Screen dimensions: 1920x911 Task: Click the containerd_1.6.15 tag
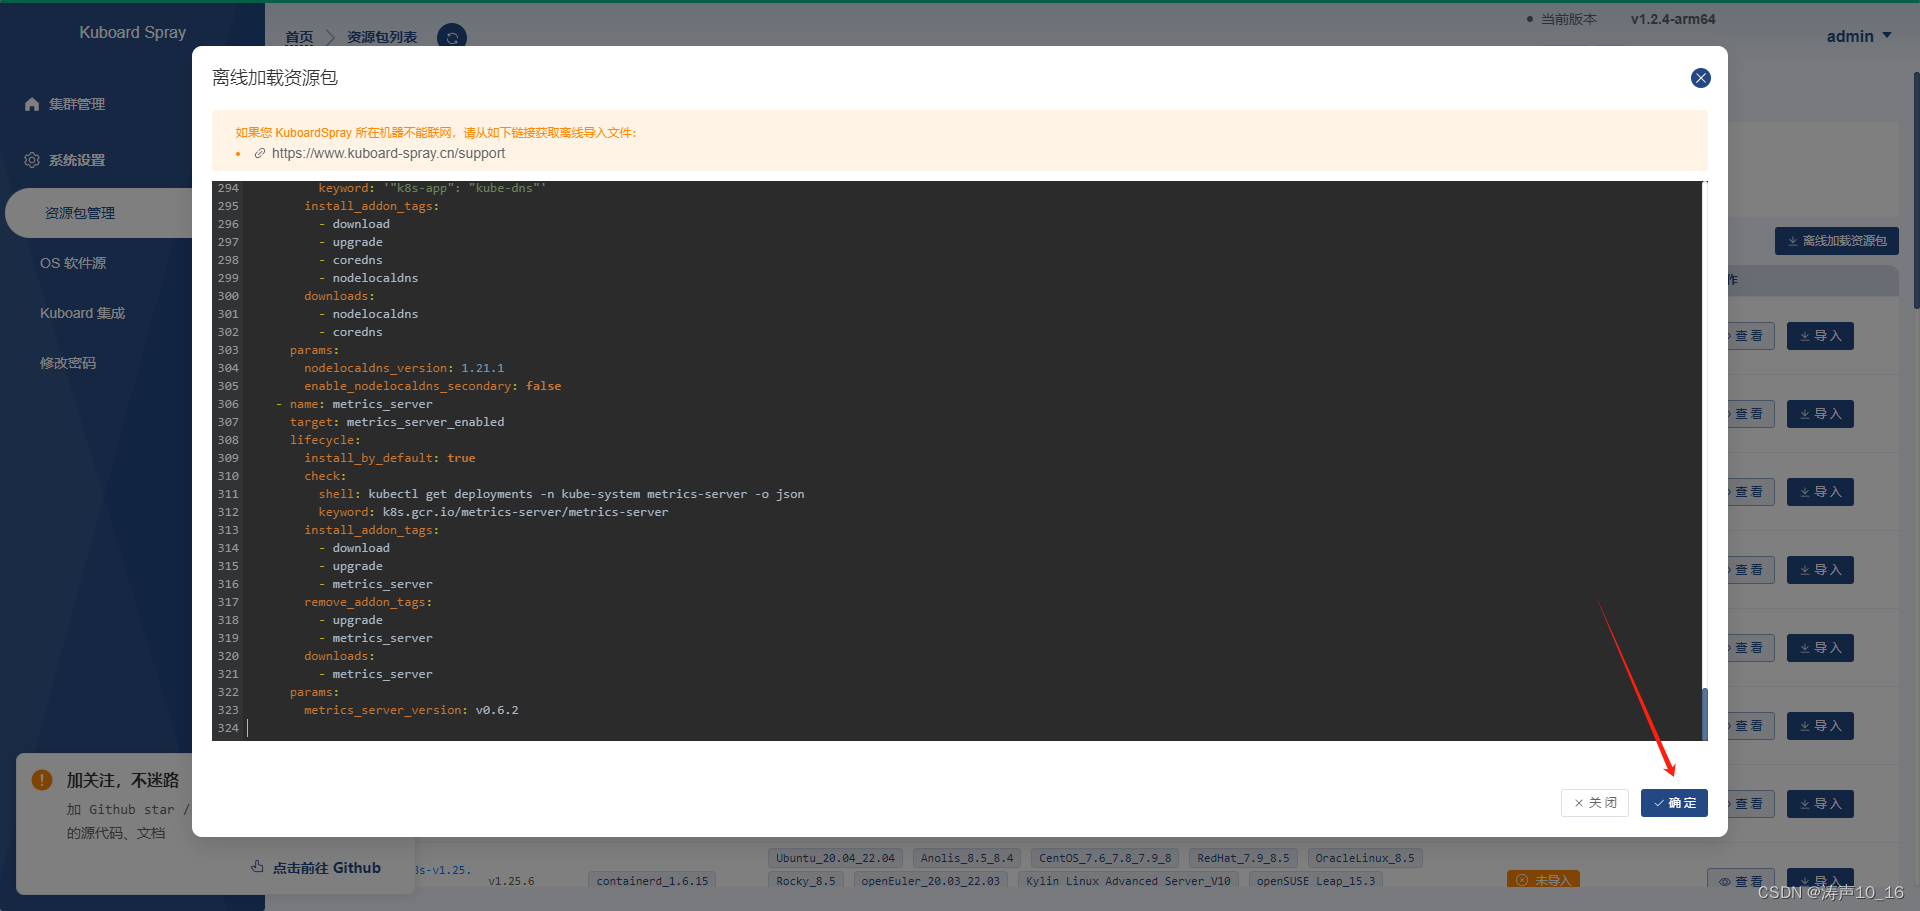point(652,881)
